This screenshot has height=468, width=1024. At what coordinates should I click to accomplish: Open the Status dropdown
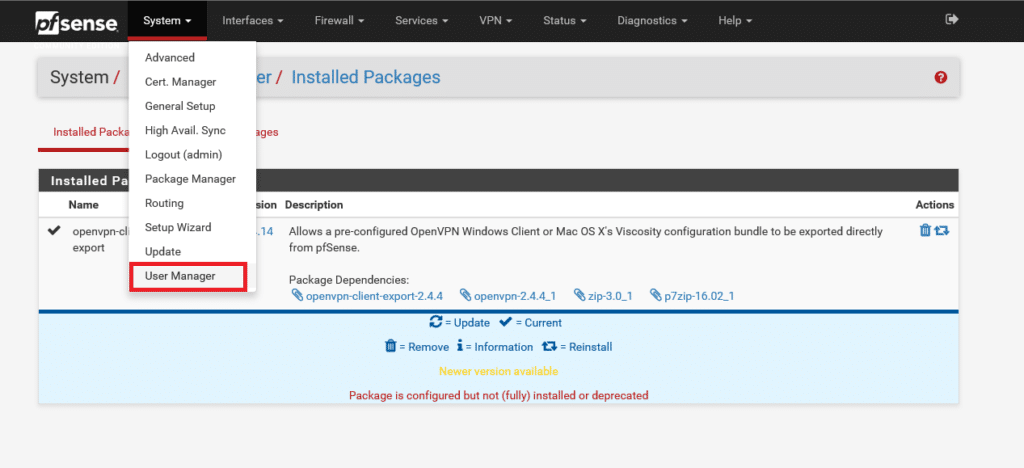pyautogui.click(x=566, y=20)
